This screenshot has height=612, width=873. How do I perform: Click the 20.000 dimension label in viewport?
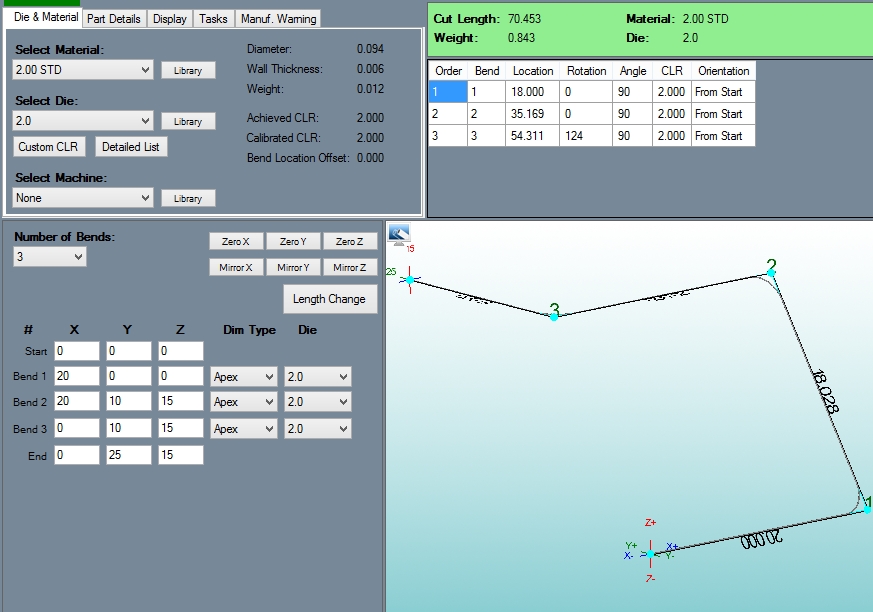point(762,540)
